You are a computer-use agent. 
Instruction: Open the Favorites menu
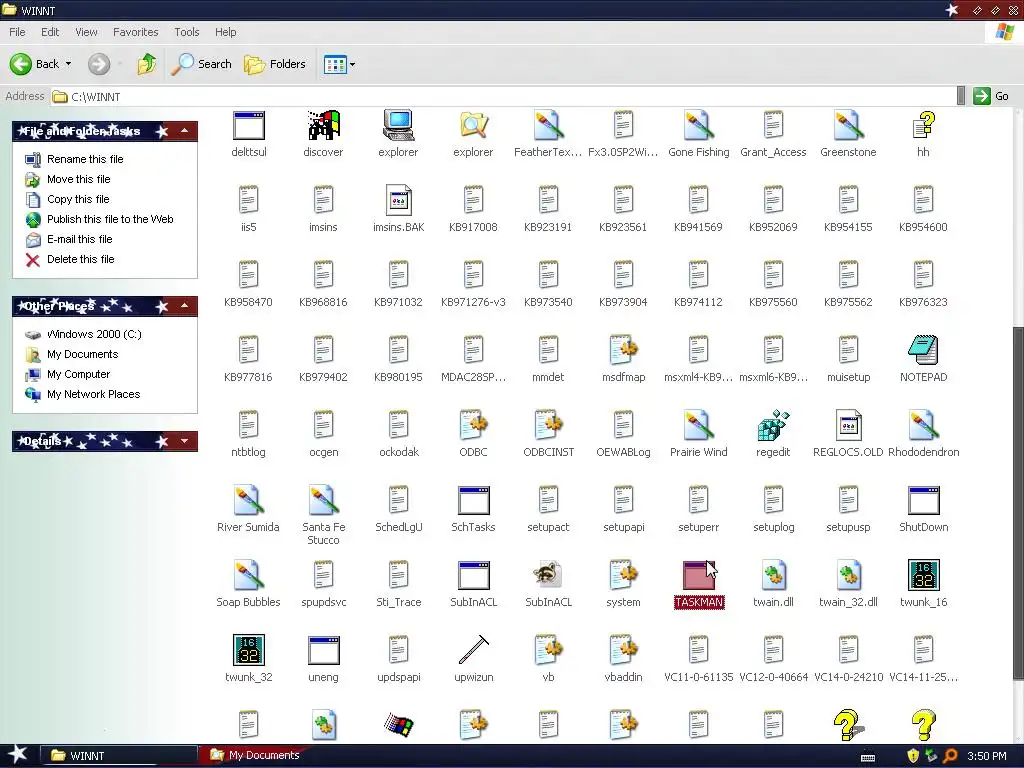(135, 32)
